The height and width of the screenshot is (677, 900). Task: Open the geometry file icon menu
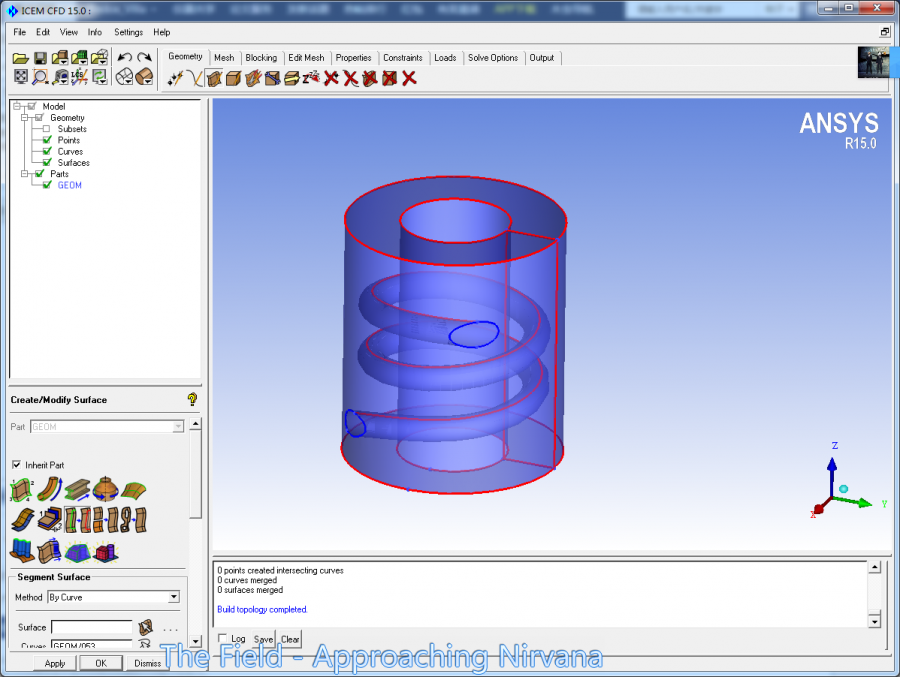pyautogui.click(x=60, y=58)
